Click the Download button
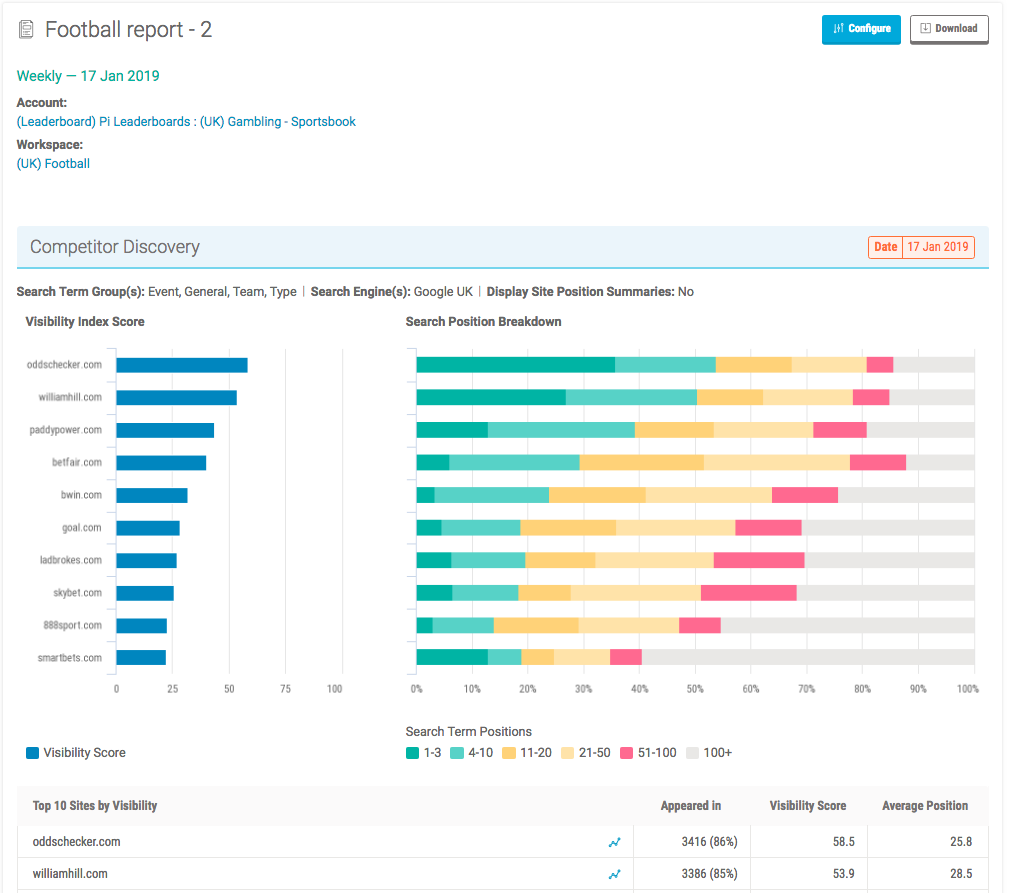1011x893 pixels. pos(949,29)
